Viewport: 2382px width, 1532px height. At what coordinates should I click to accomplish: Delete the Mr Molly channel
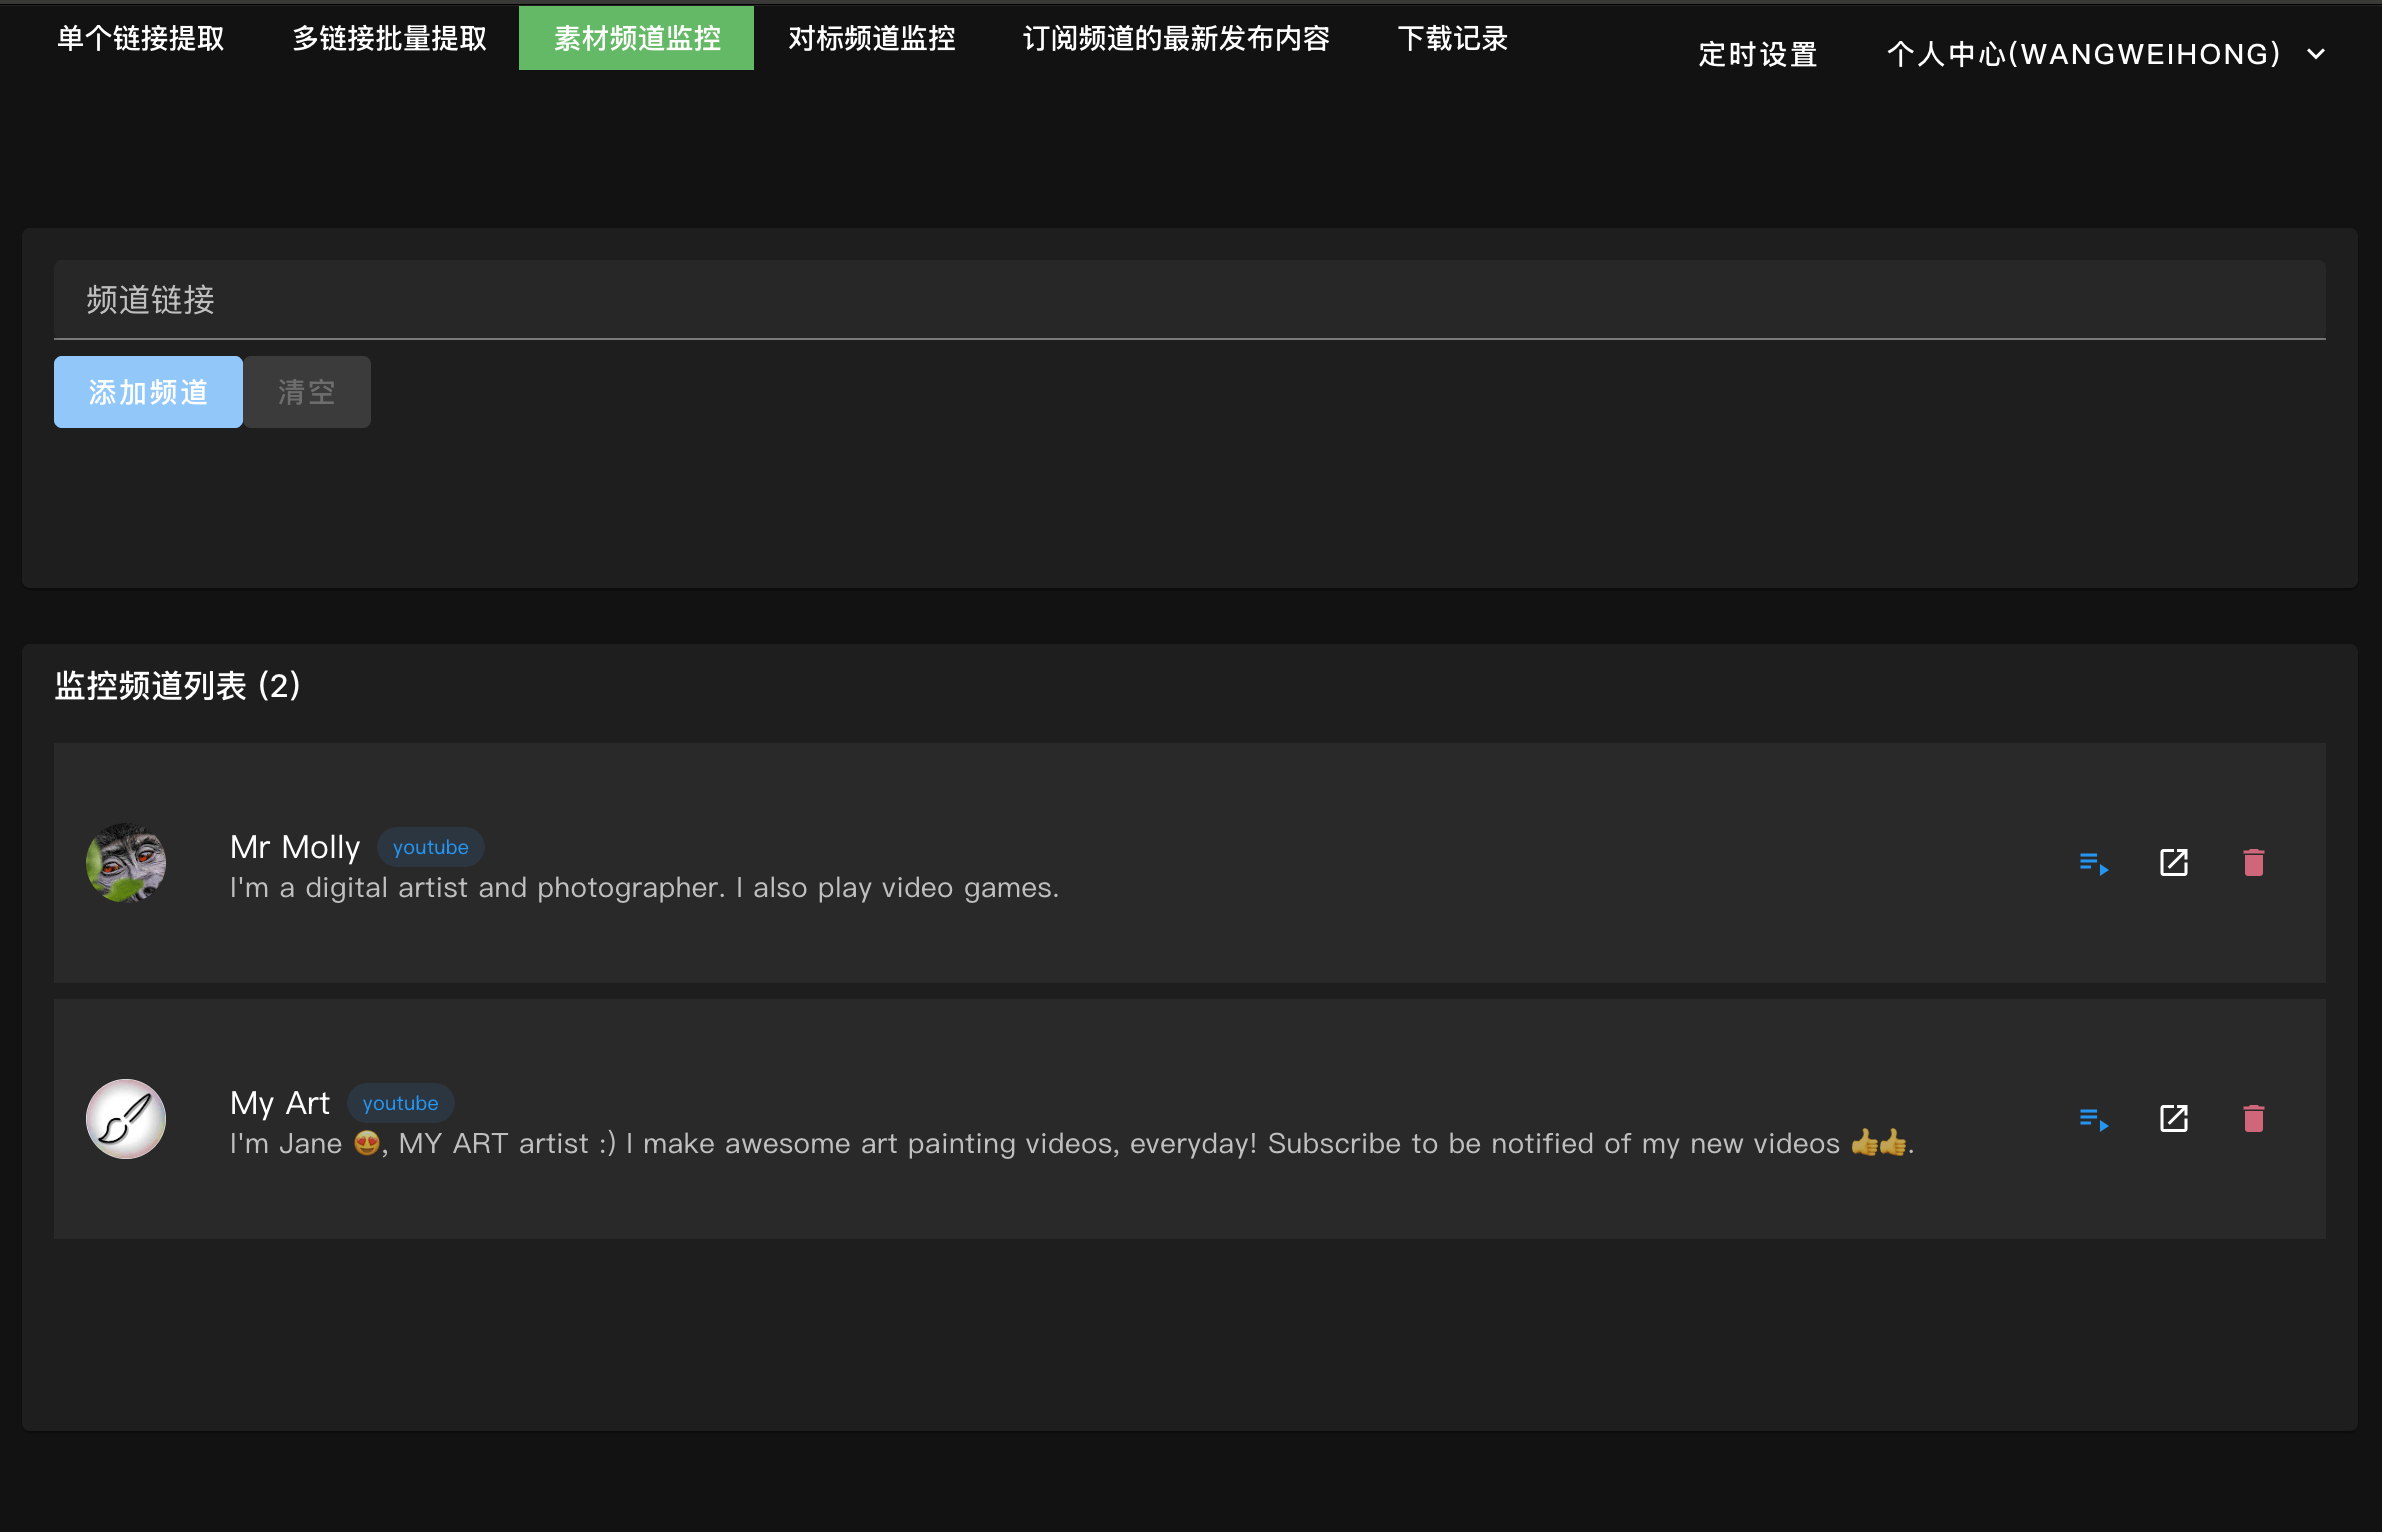point(2253,863)
